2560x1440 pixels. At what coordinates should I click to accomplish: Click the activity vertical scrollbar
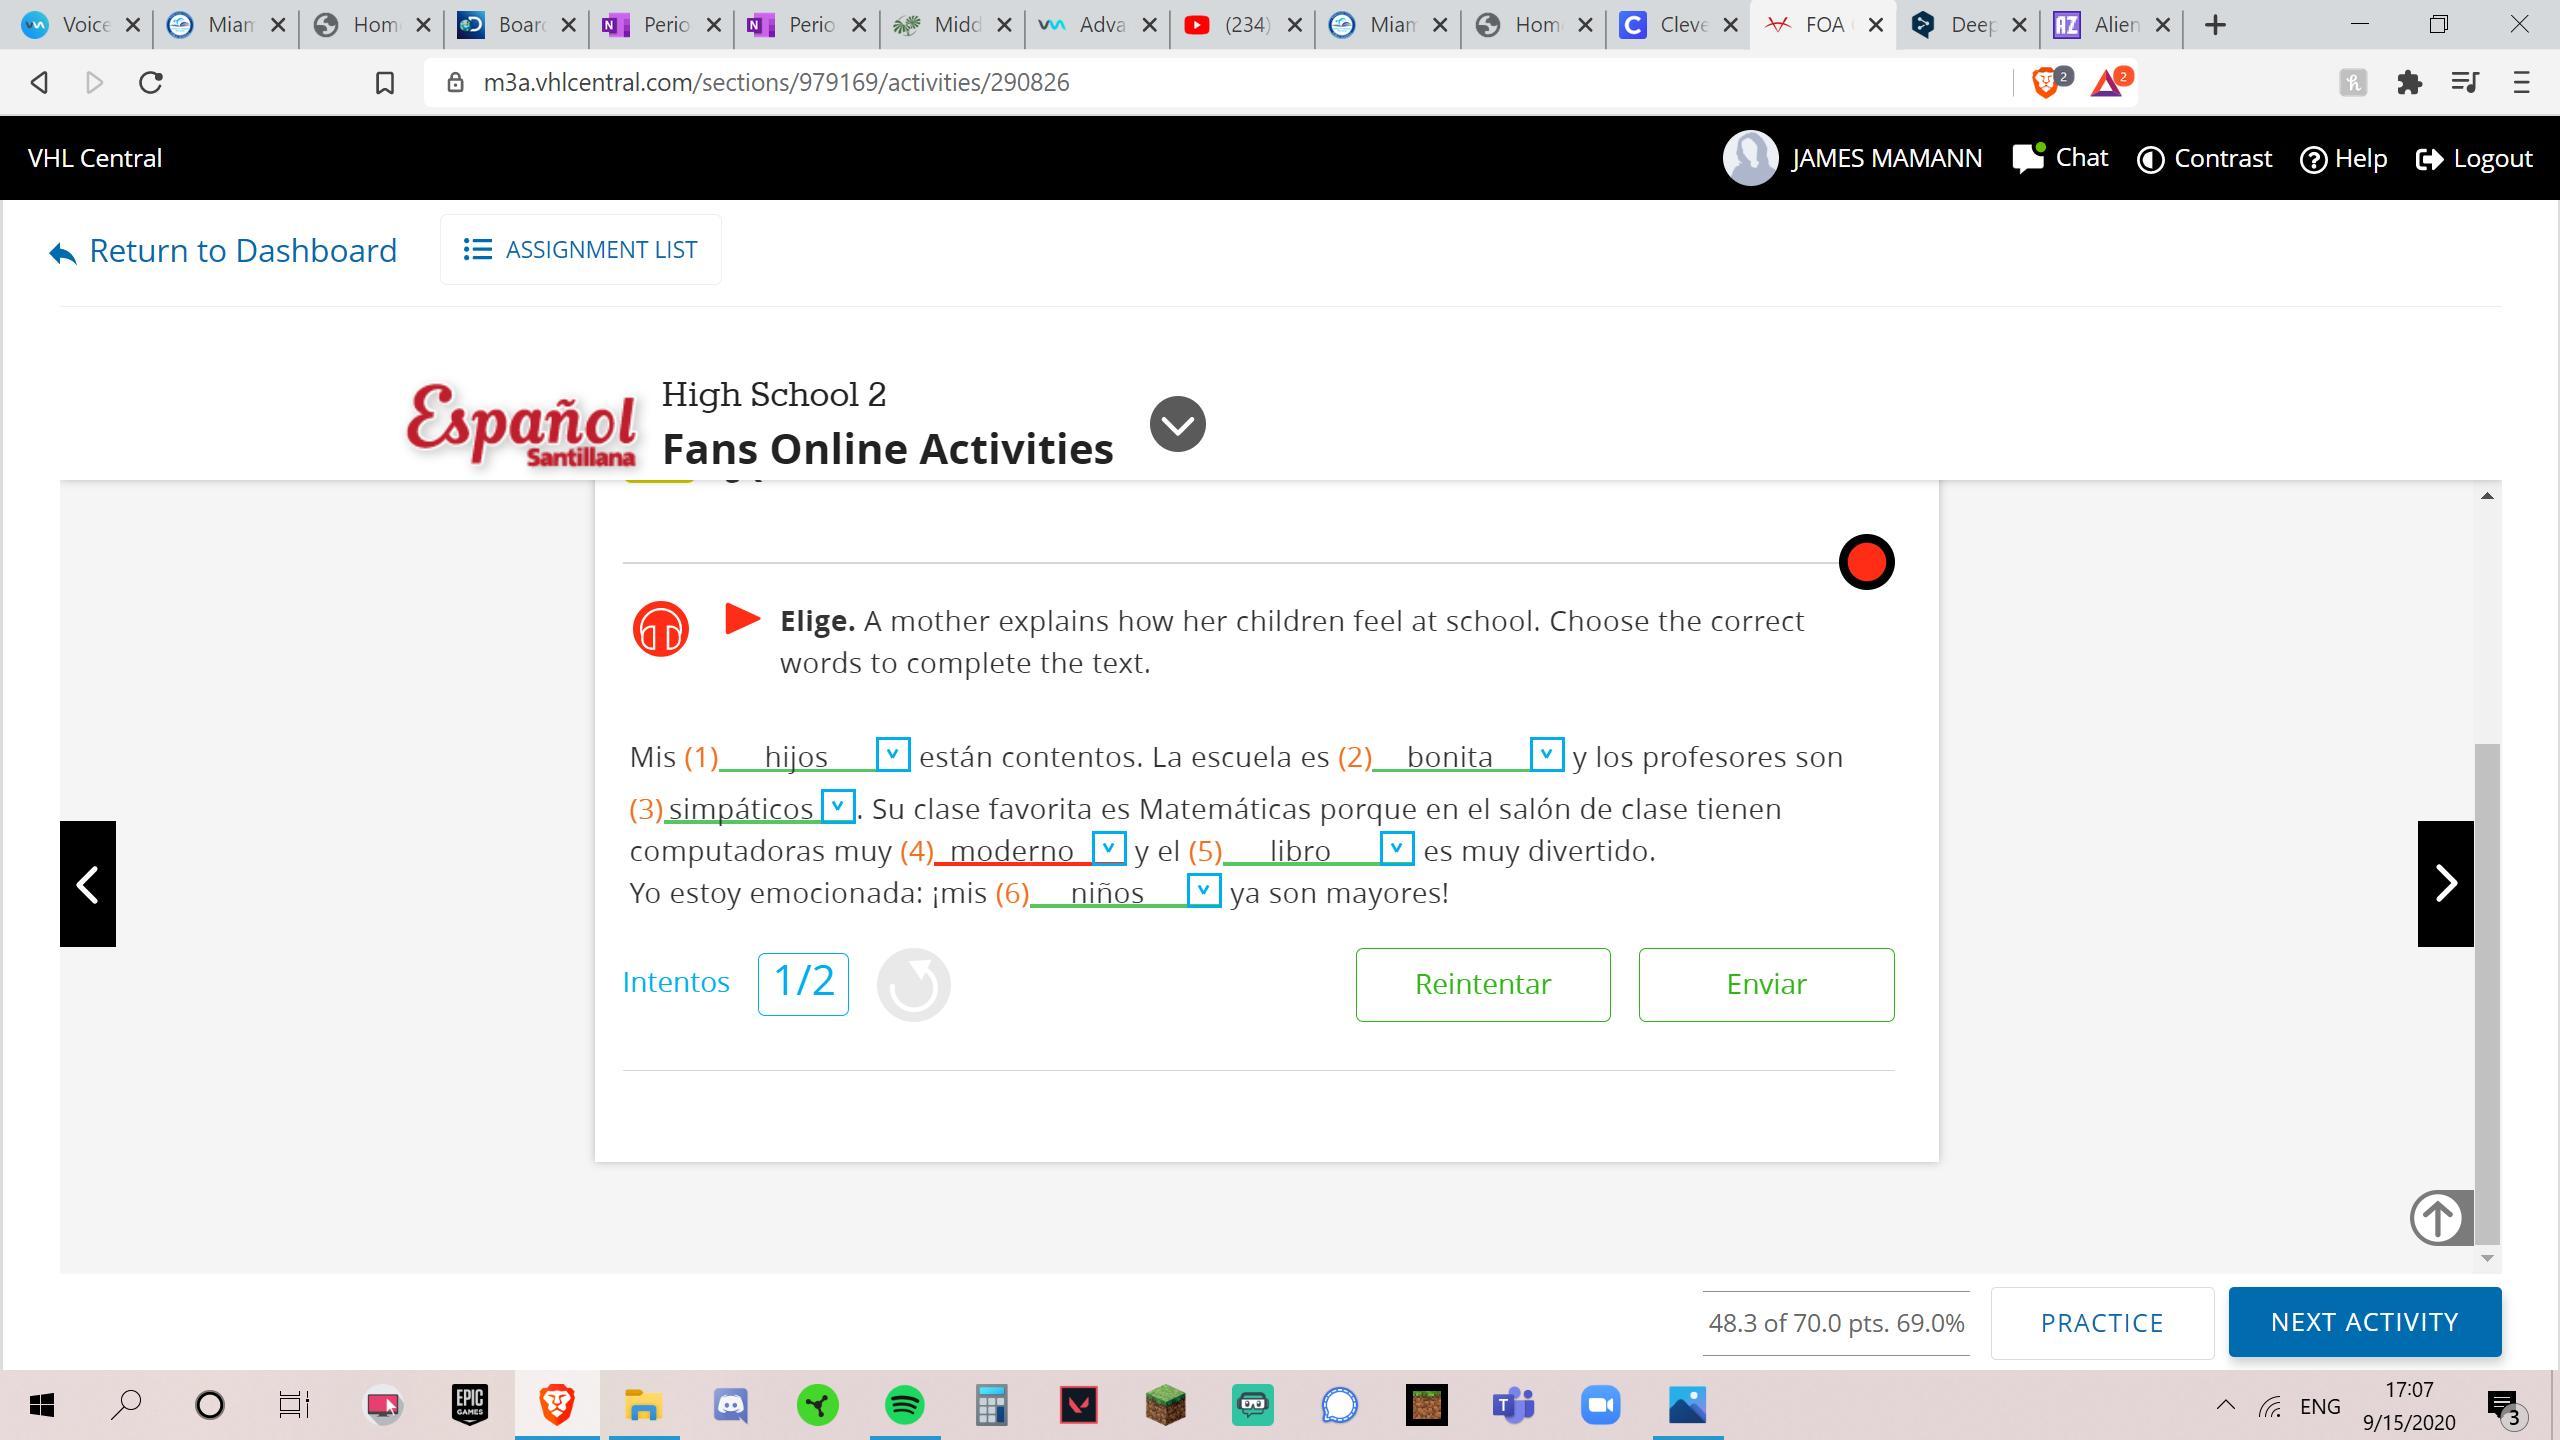click(2486, 990)
